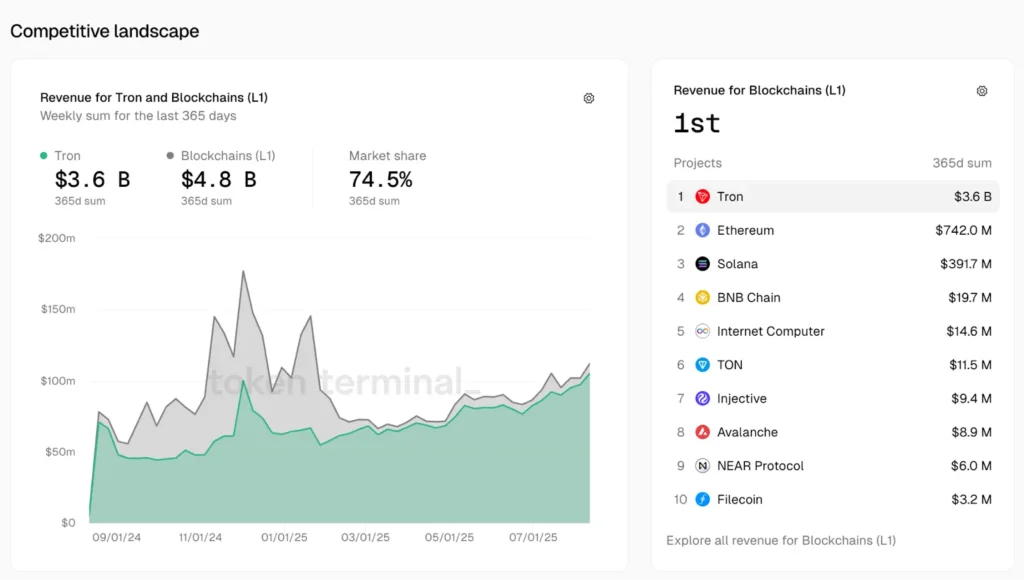Click the Solana logo icon
Viewport: 1024px width, 580px height.
coord(702,264)
